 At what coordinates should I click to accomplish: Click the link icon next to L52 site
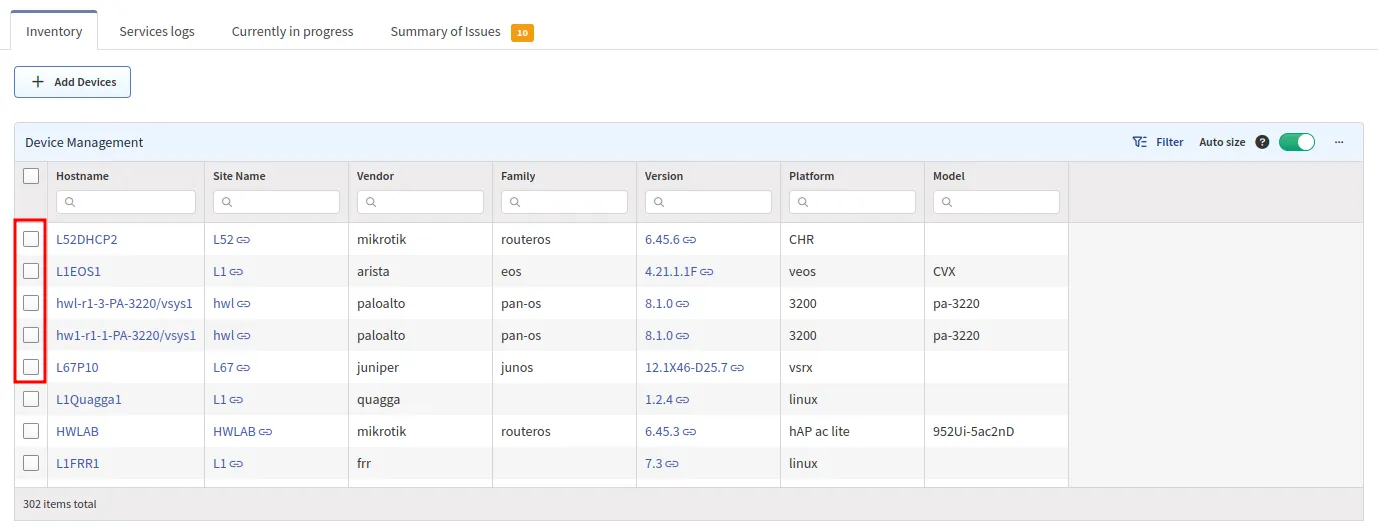tap(243, 240)
